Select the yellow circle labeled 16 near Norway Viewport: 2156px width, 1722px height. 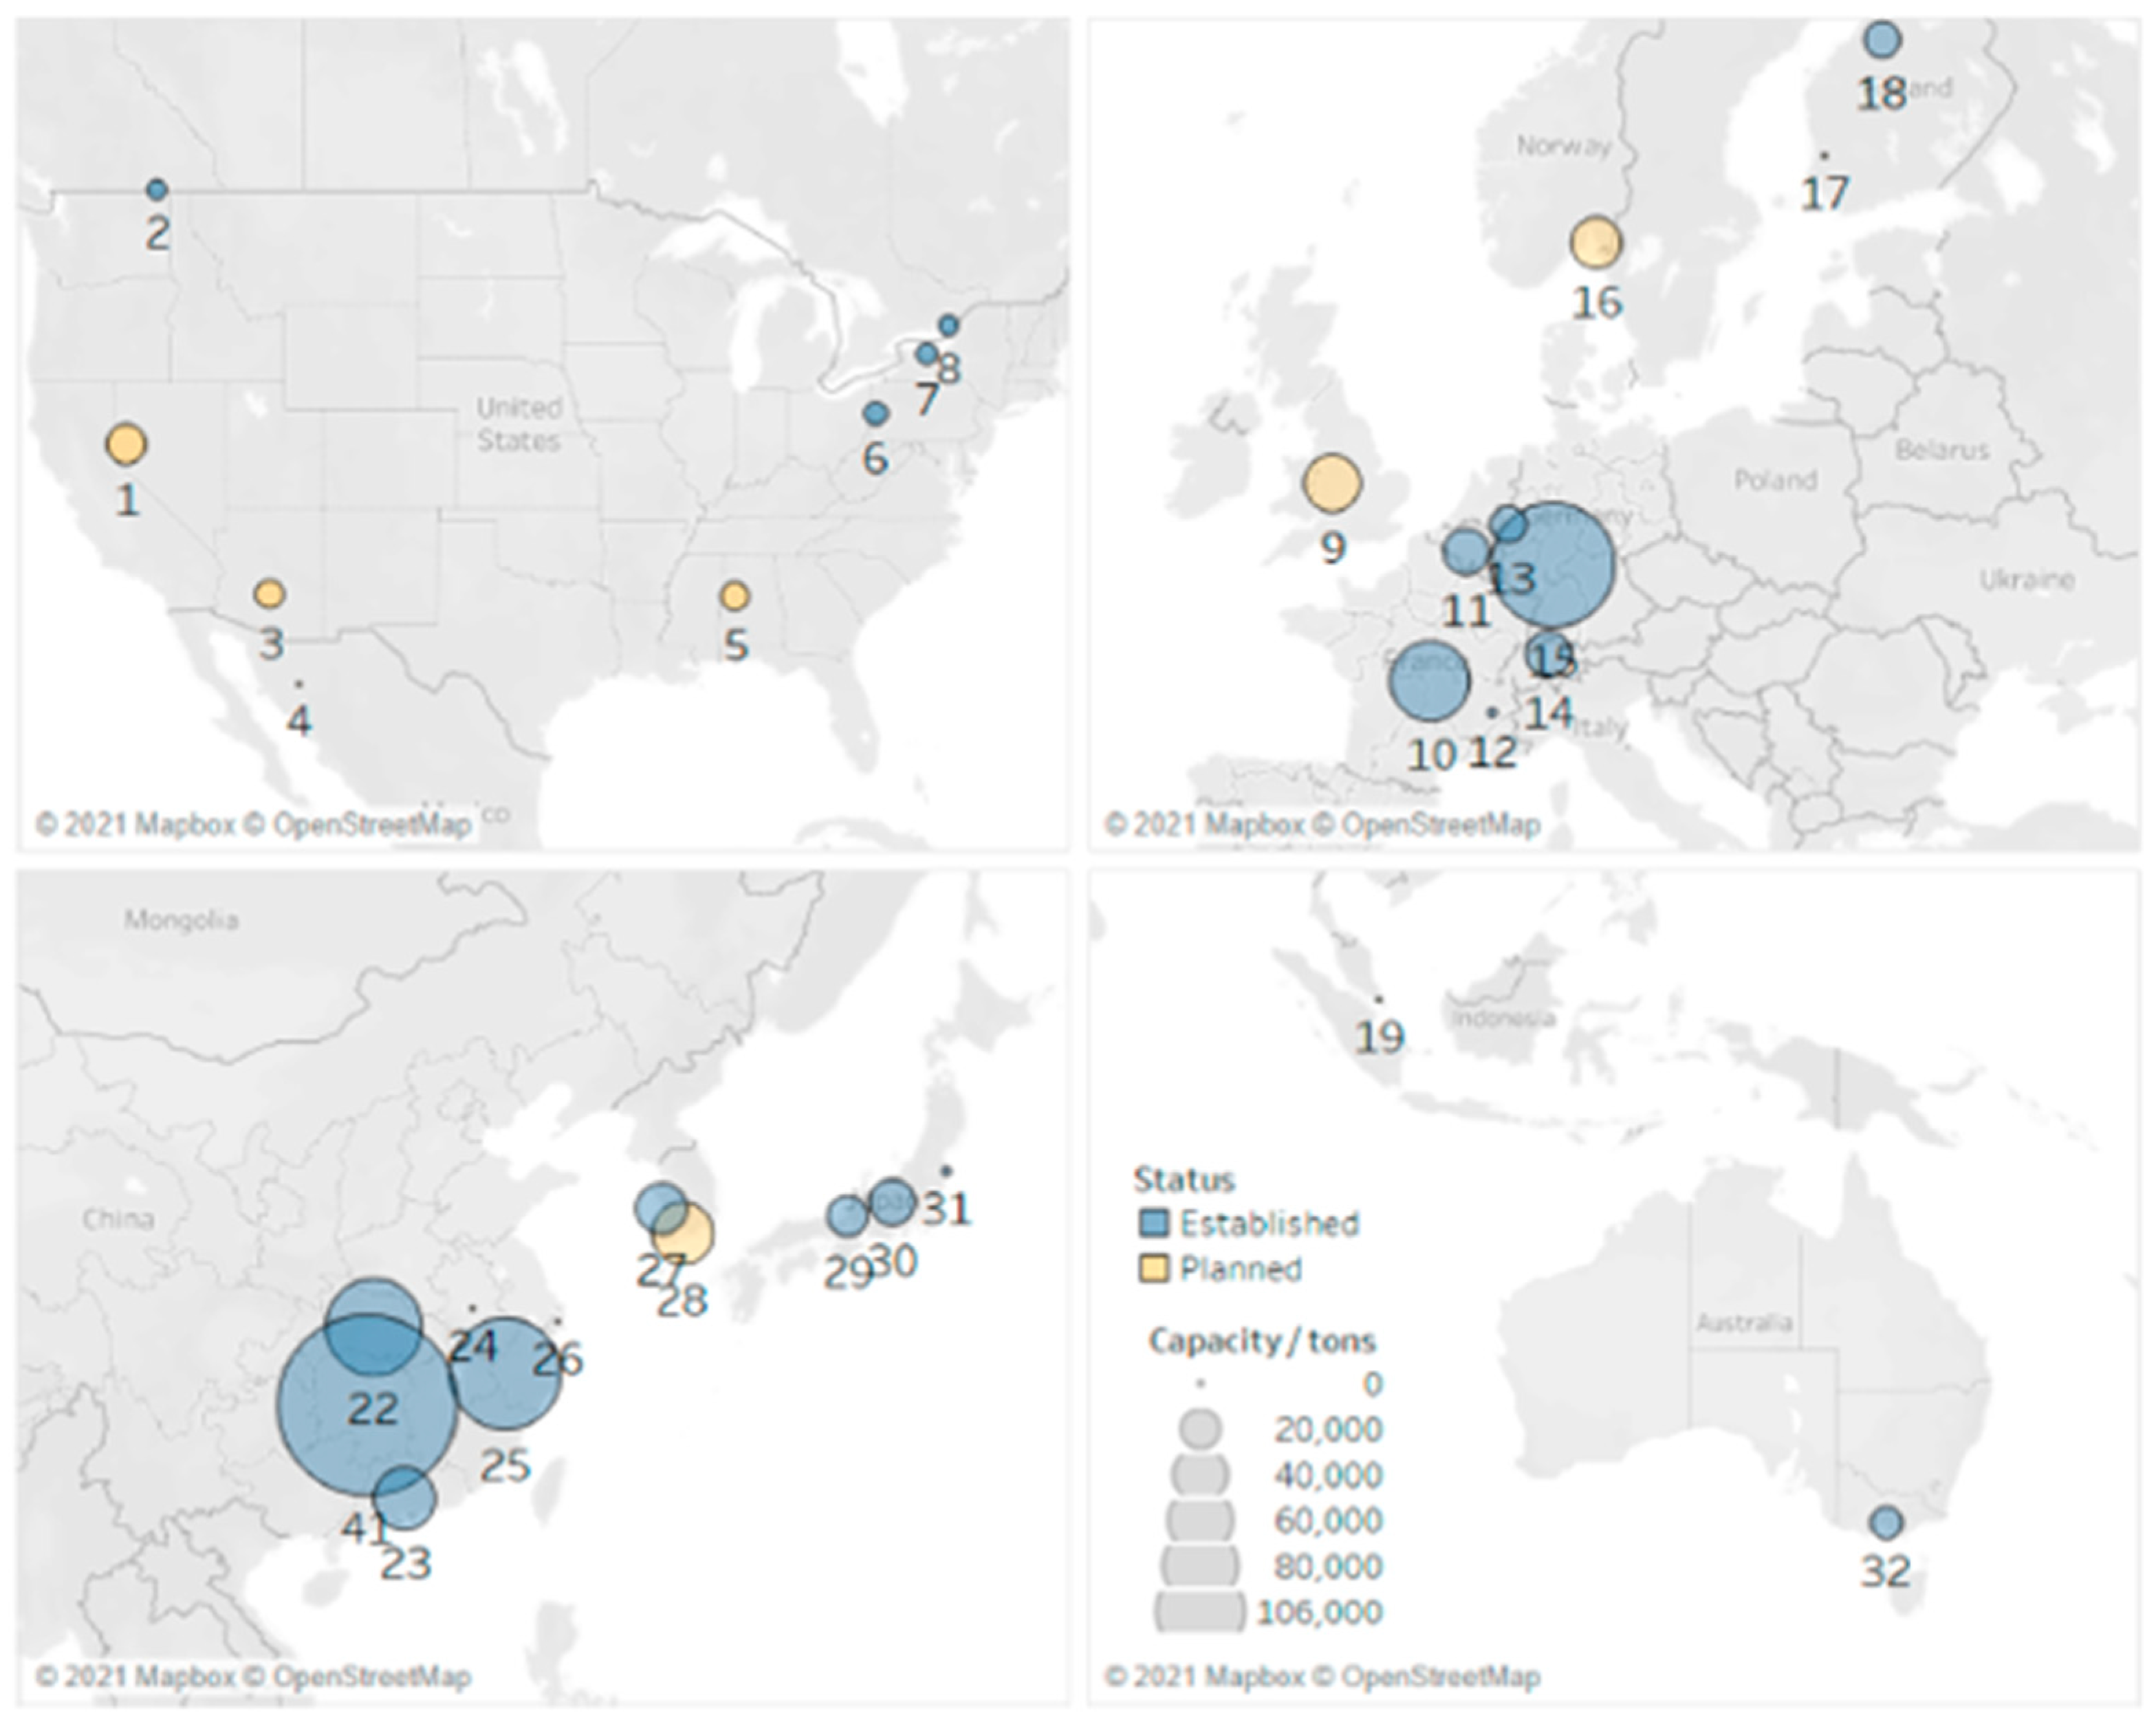point(1595,243)
